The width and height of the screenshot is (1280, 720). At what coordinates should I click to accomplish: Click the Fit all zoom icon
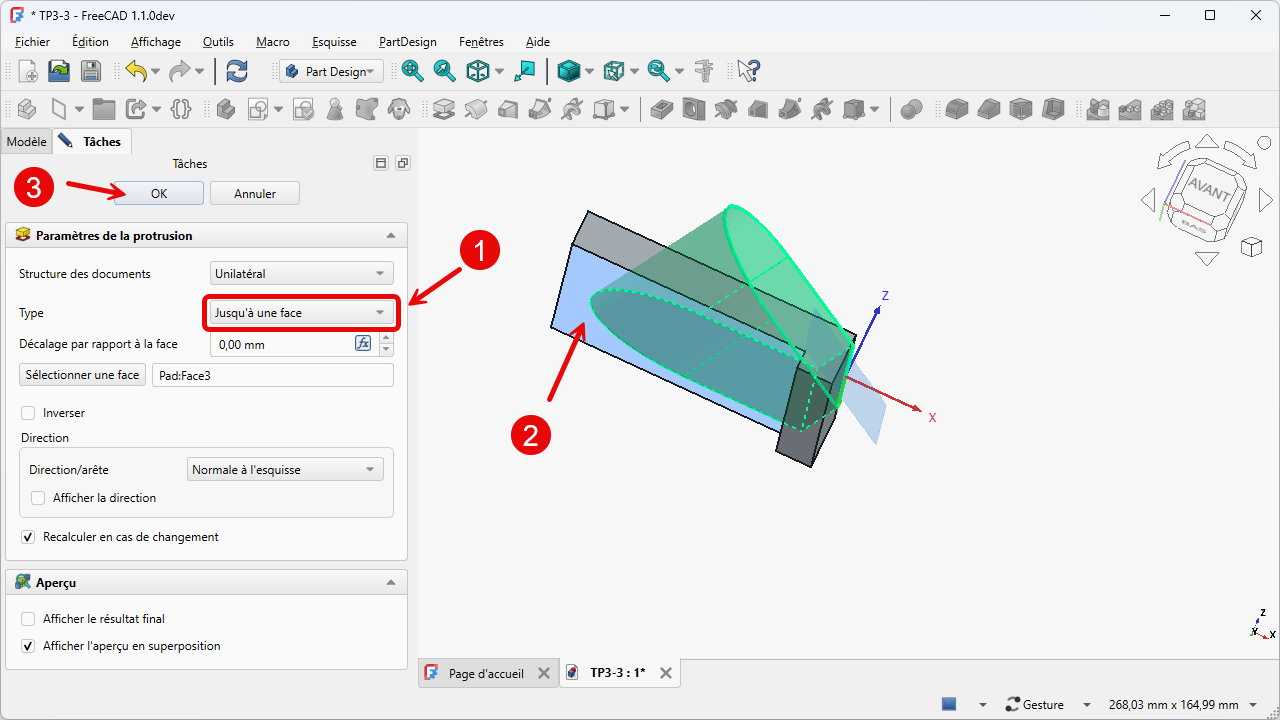tap(412, 71)
